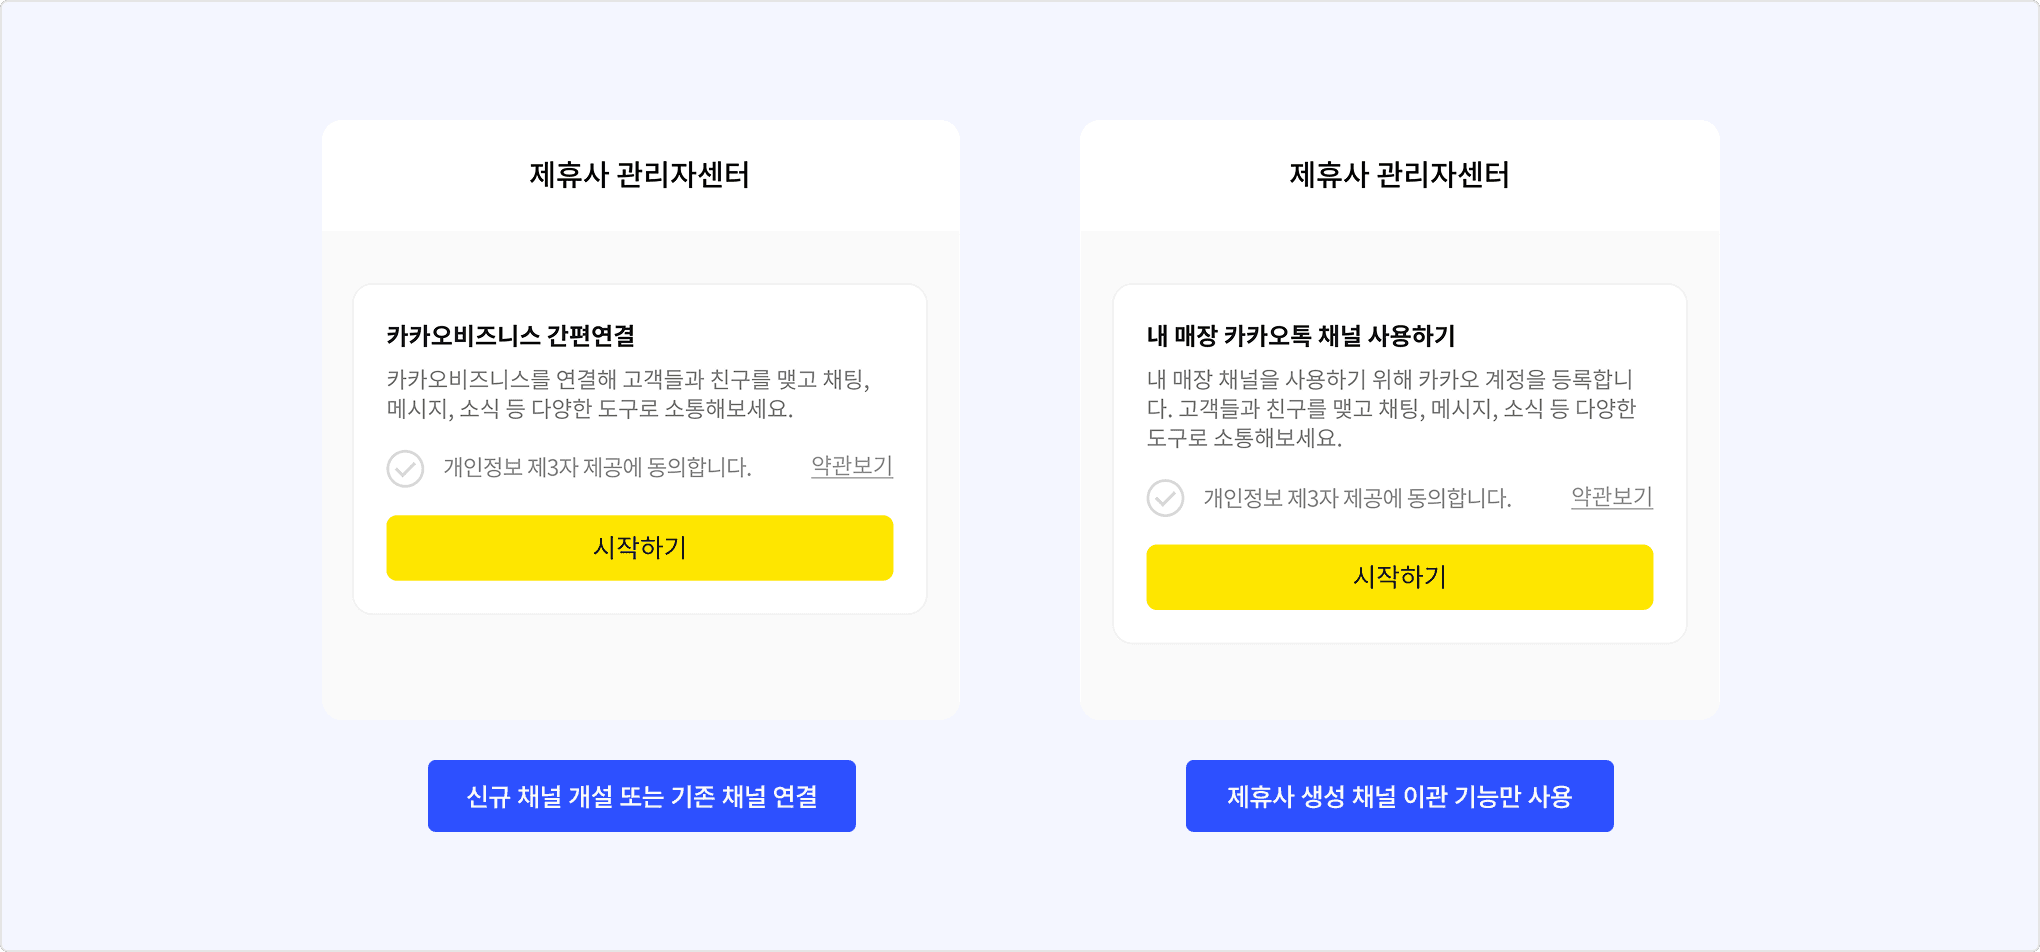The image size is (2040, 952).
Task: Click 개인정보 제3자 제공 text under 내 매장 카카오톡 채널
Action: tap(1357, 498)
